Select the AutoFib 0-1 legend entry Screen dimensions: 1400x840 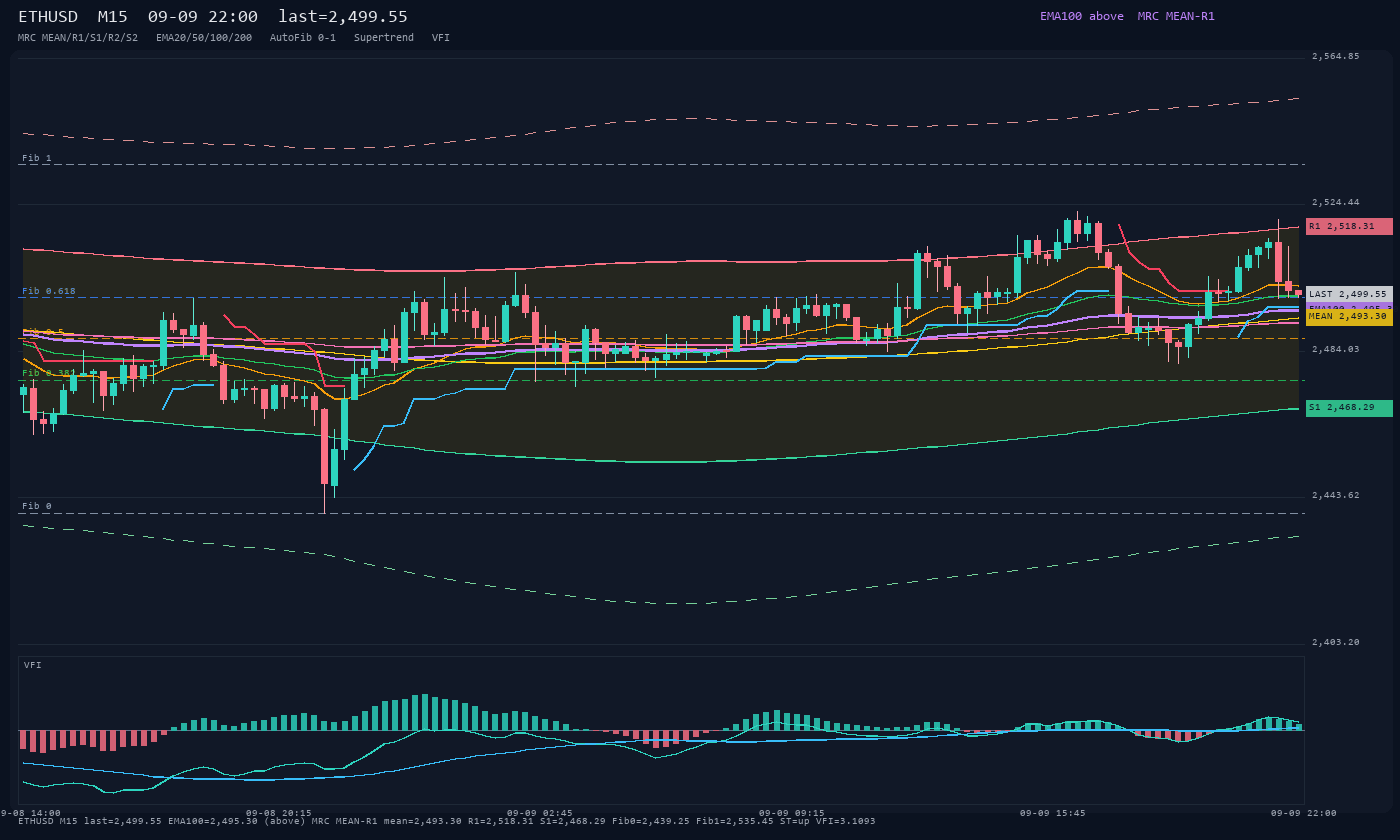pyautogui.click(x=302, y=37)
